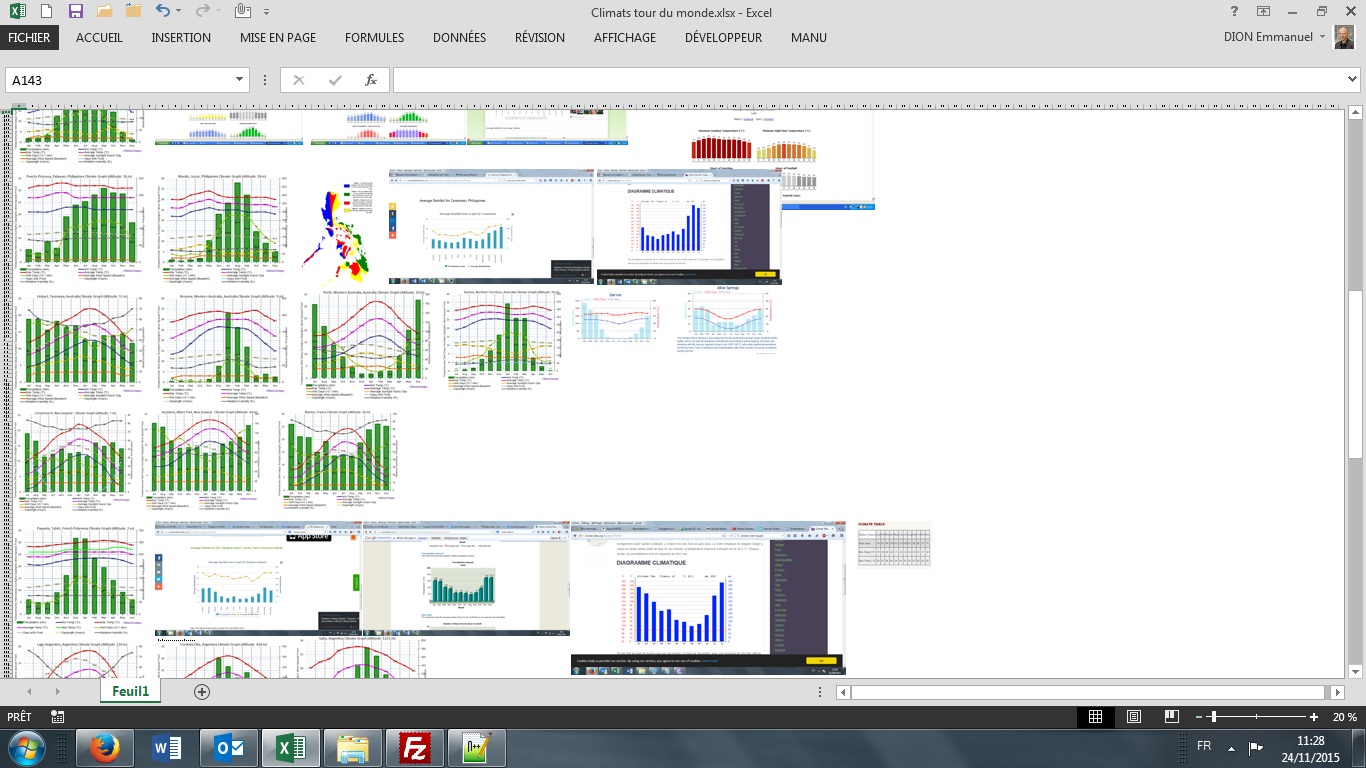Open Customize Quick Access Toolbar dropdown
This screenshot has height=768, width=1366.
[266, 12]
